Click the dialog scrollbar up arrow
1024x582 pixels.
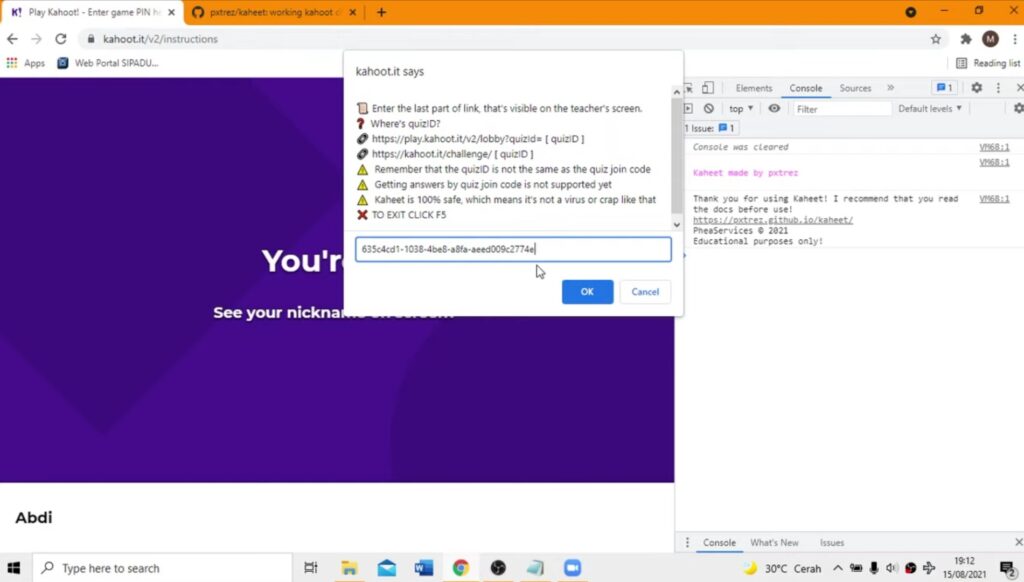click(677, 92)
